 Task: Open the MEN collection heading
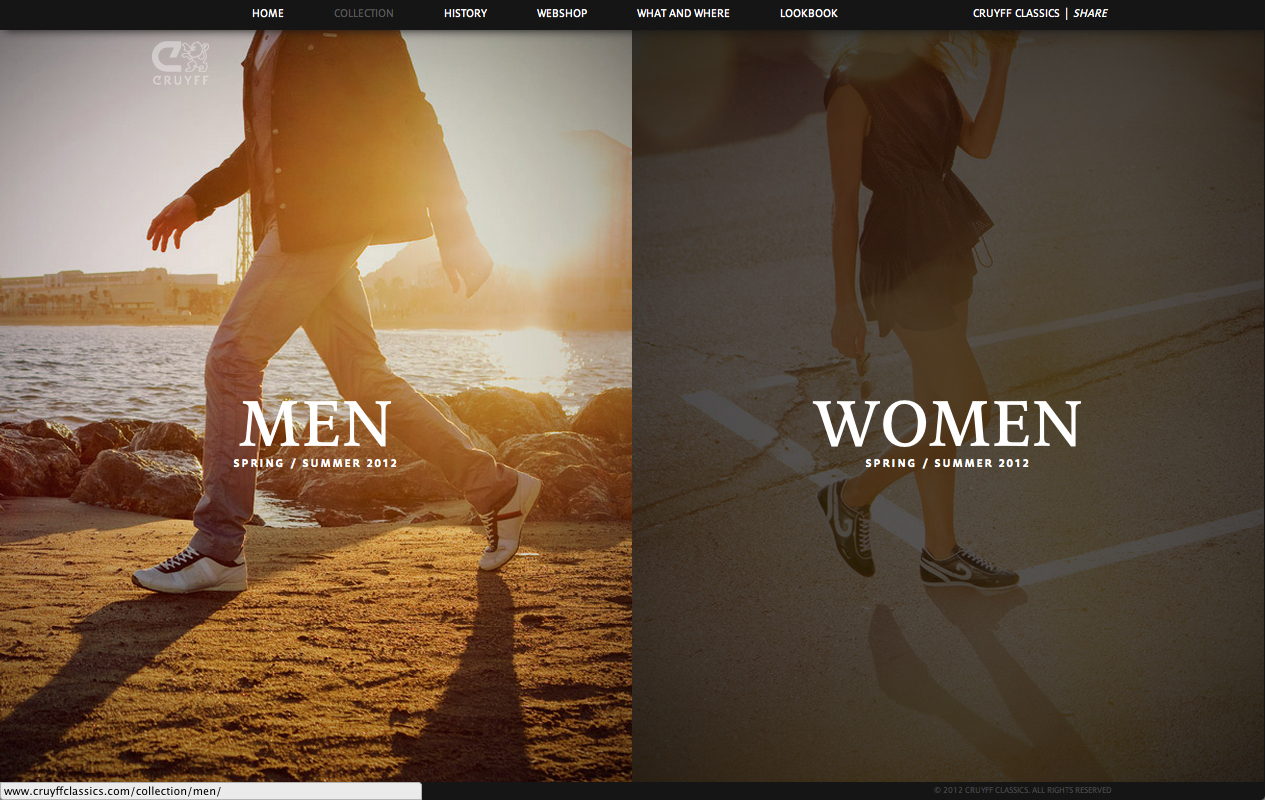[315, 424]
